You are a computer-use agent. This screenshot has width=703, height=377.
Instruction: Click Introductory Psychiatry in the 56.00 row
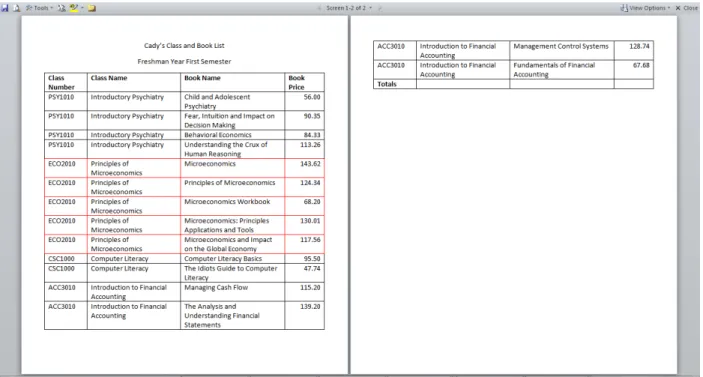127,97
